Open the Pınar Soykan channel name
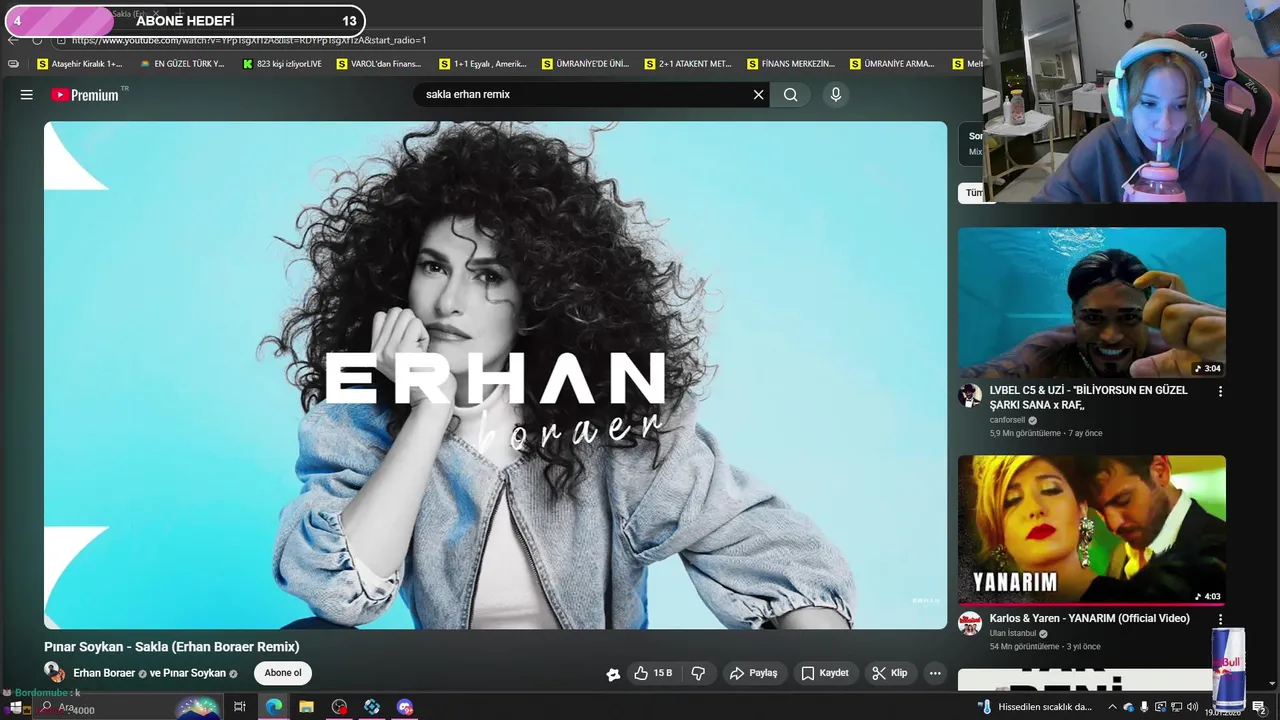This screenshot has height=720, width=1280. pos(194,673)
